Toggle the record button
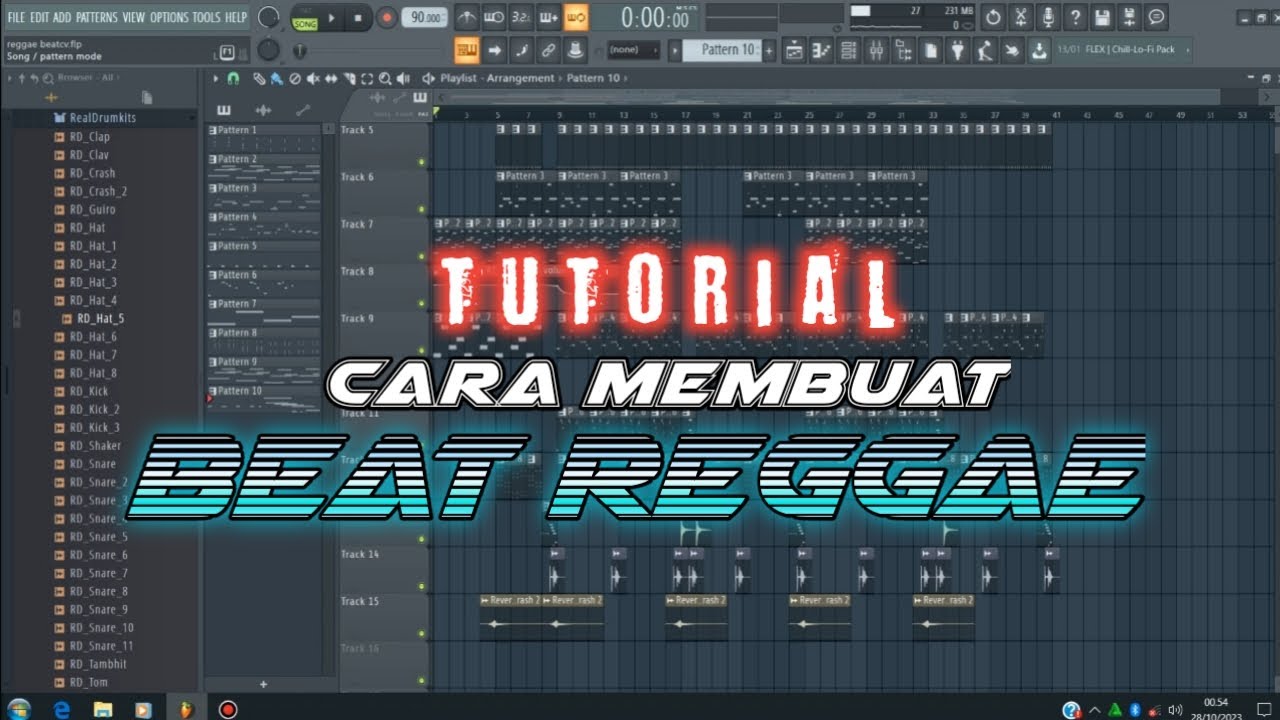Image resolution: width=1280 pixels, height=720 pixels. click(386, 18)
